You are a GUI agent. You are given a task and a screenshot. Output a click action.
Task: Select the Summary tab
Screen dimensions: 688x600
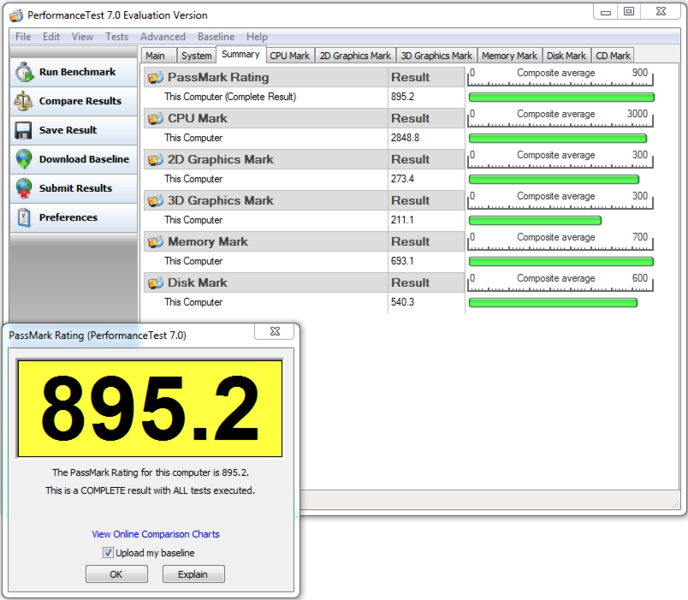pyautogui.click(x=241, y=54)
